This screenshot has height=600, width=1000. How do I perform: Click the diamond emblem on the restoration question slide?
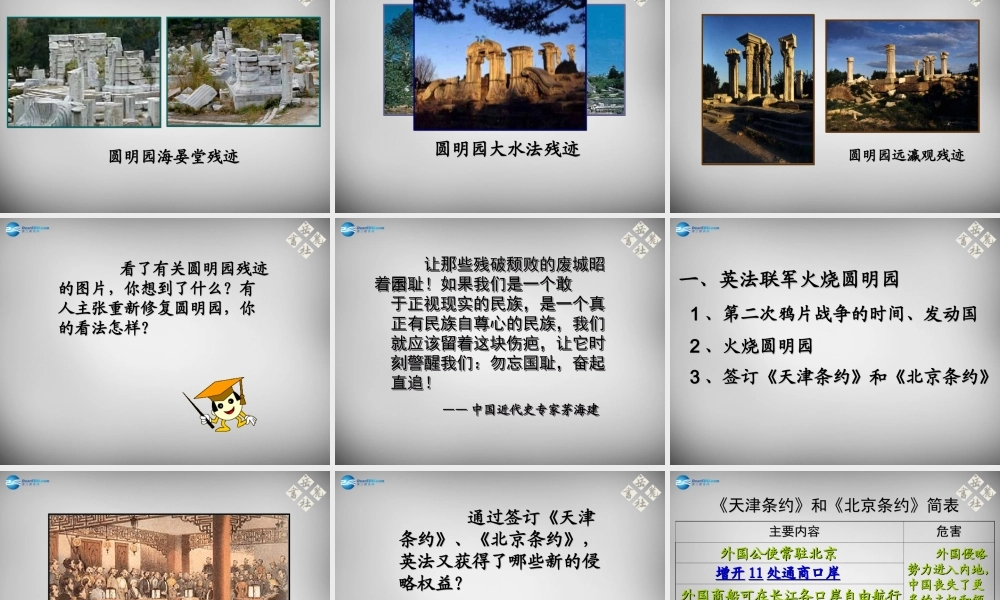tap(306, 240)
